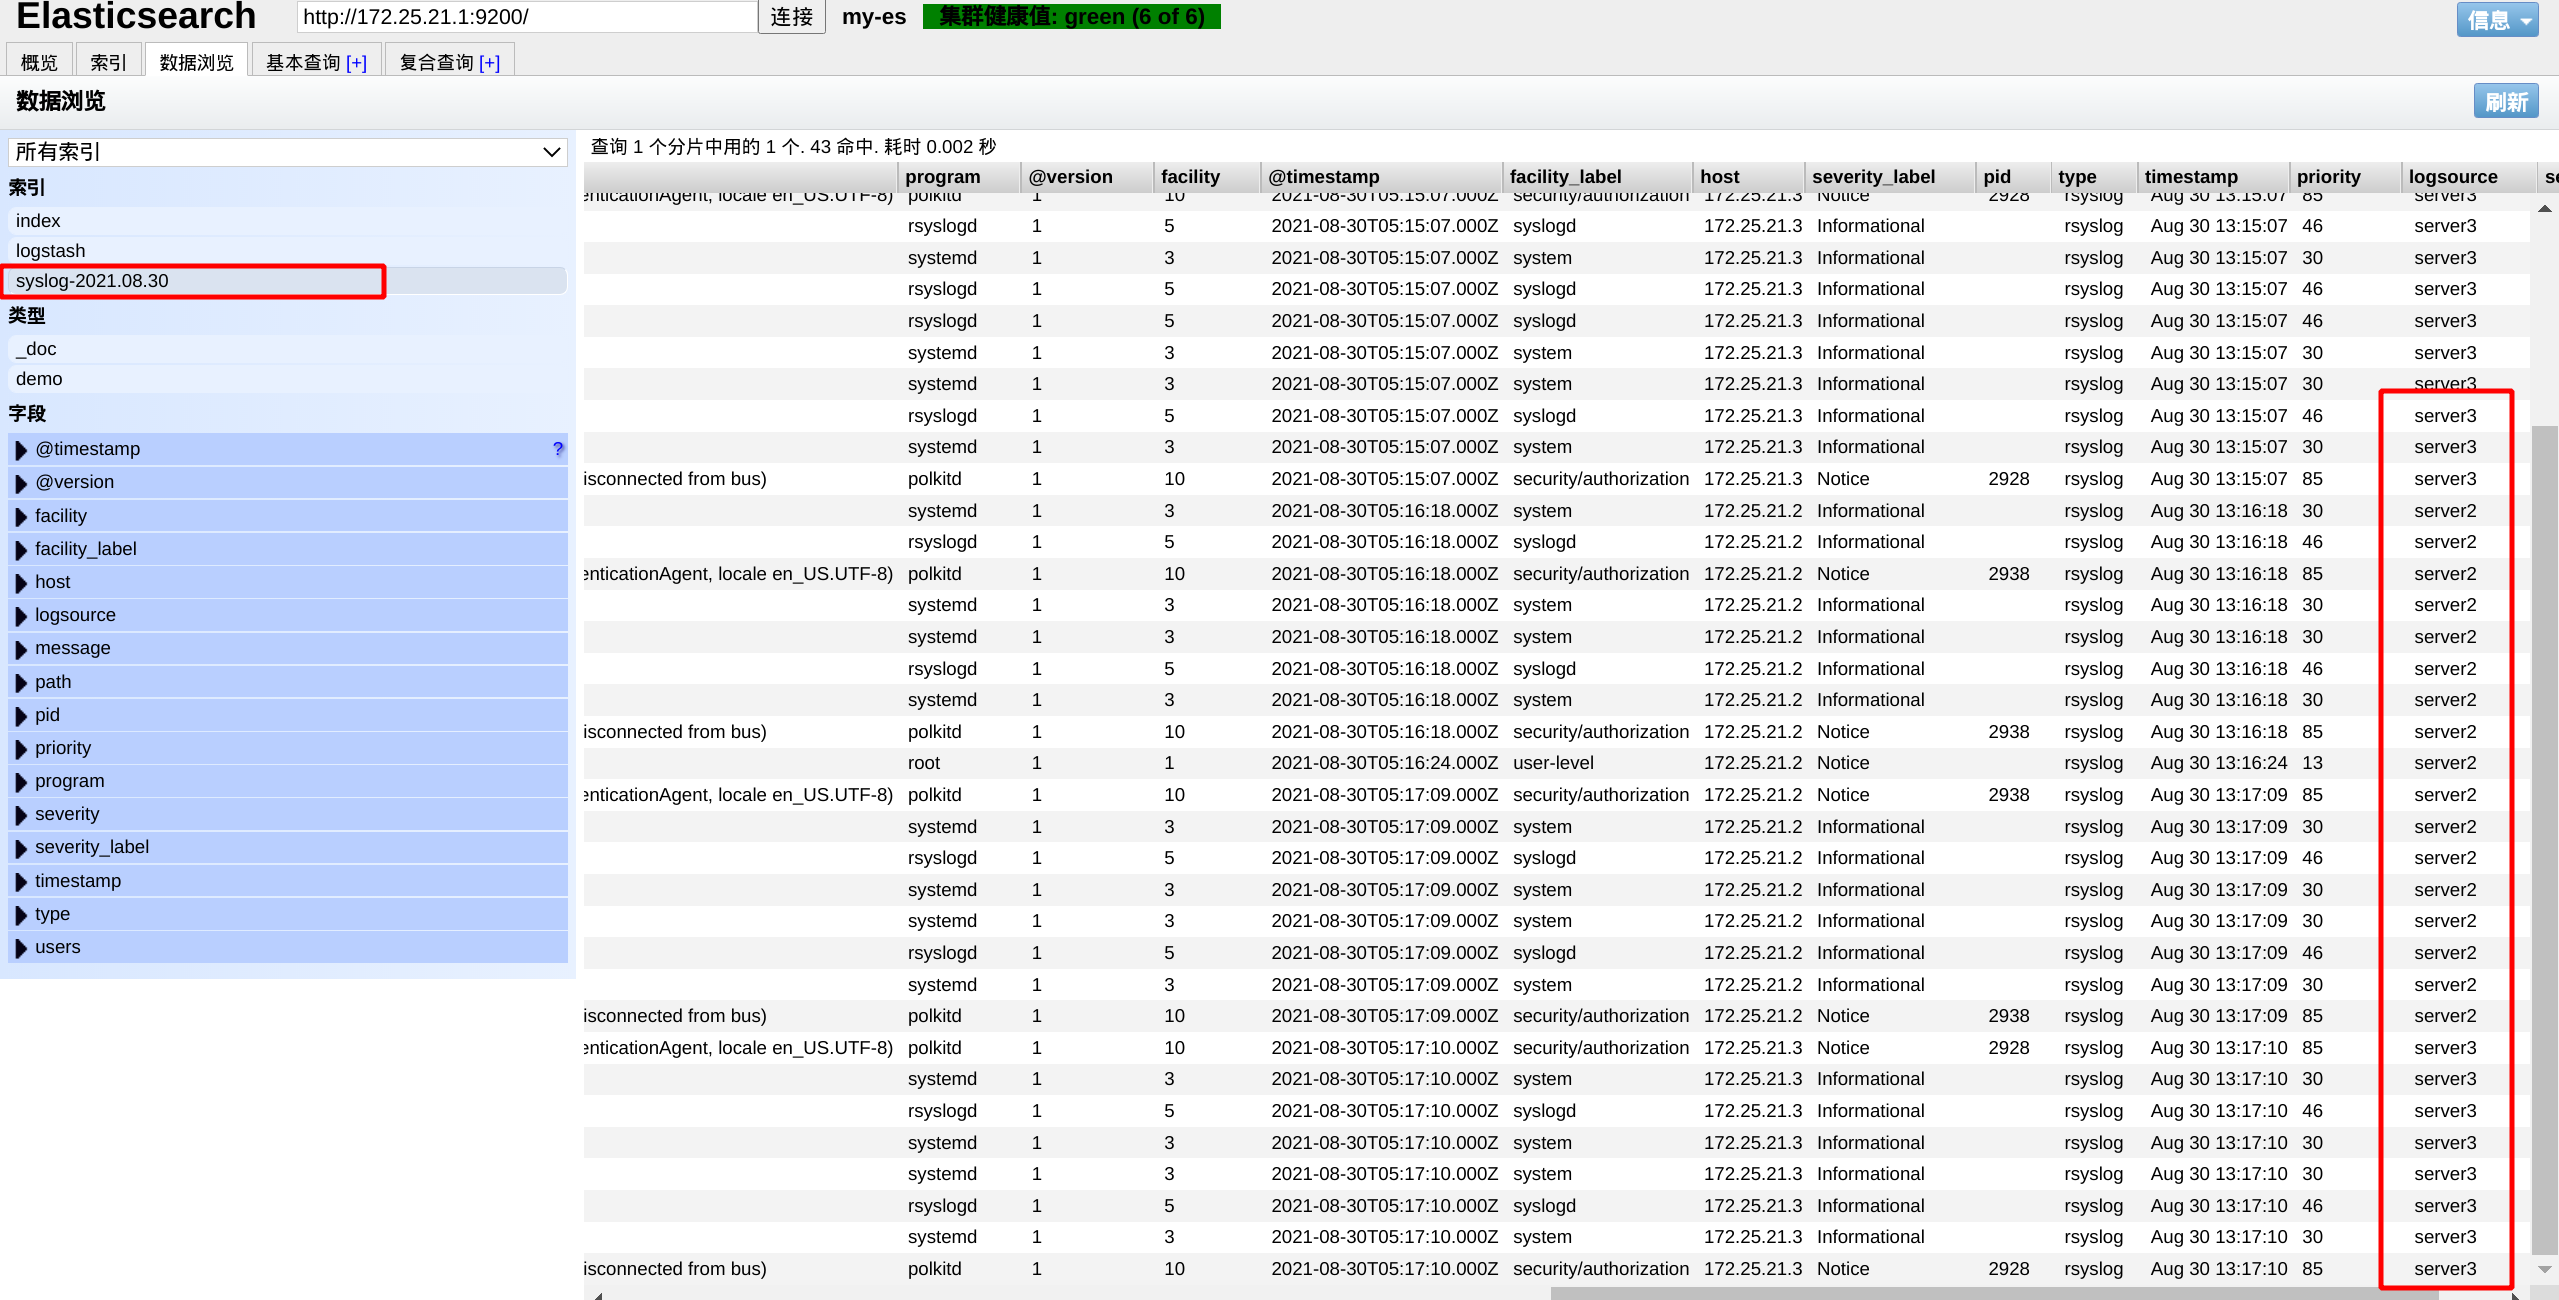Click scrollbar down arrow of results table
Viewport: 2559px width, 1300px height.
pyautogui.click(x=2544, y=1269)
